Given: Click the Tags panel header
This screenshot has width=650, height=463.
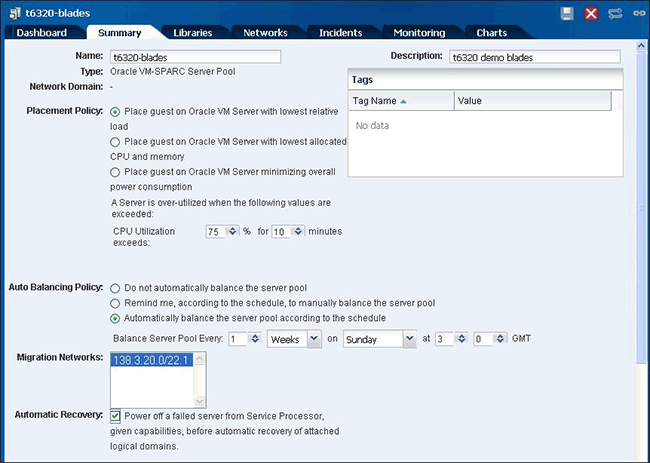Looking at the screenshot, I should coord(485,80).
